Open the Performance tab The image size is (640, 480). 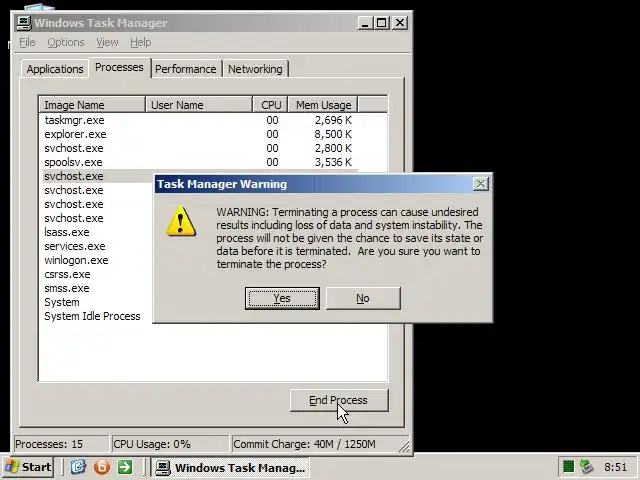pyautogui.click(x=186, y=69)
